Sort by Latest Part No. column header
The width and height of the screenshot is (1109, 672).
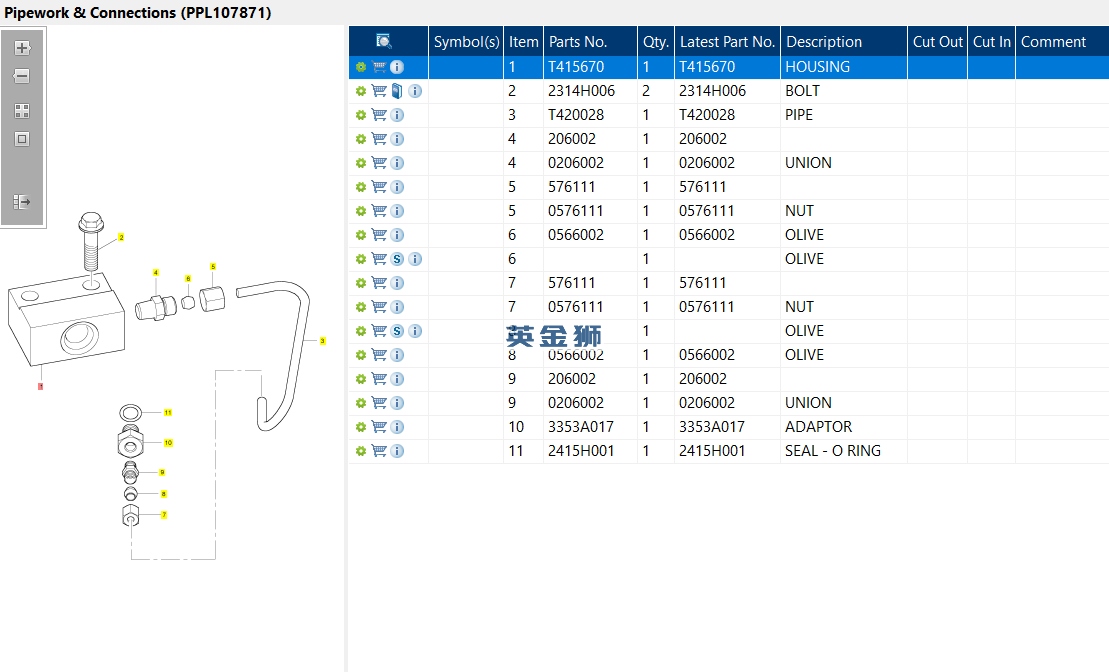pyautogui.click(x=727, y=42)
